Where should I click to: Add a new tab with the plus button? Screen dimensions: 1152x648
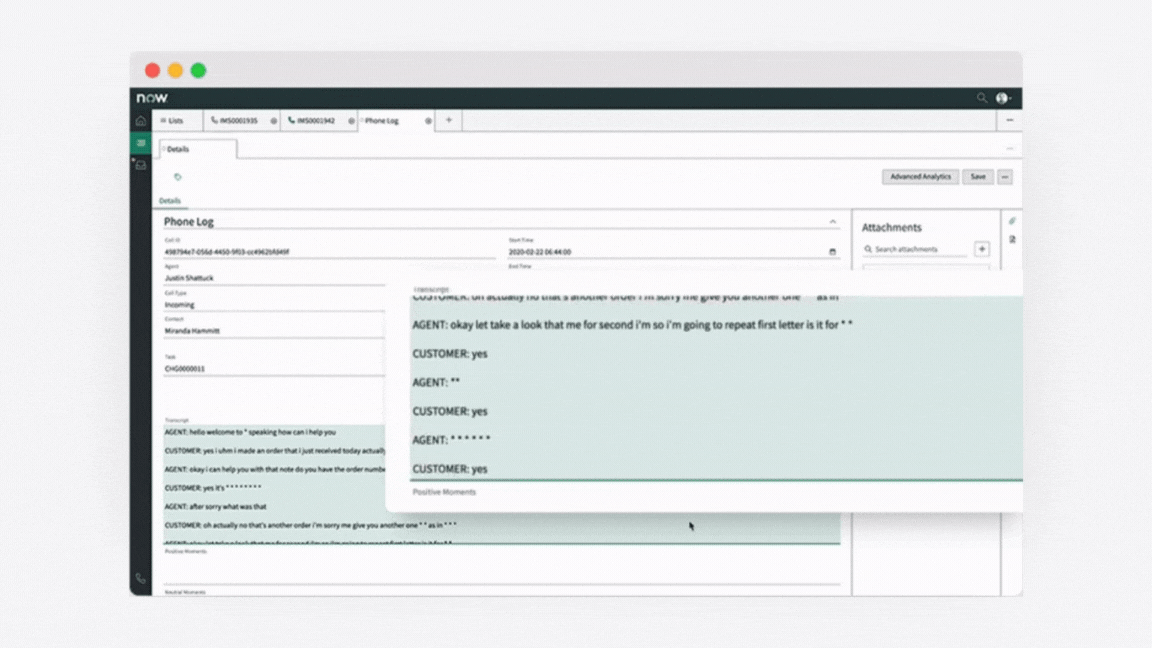pyautogui.click(x=449, y=120)
